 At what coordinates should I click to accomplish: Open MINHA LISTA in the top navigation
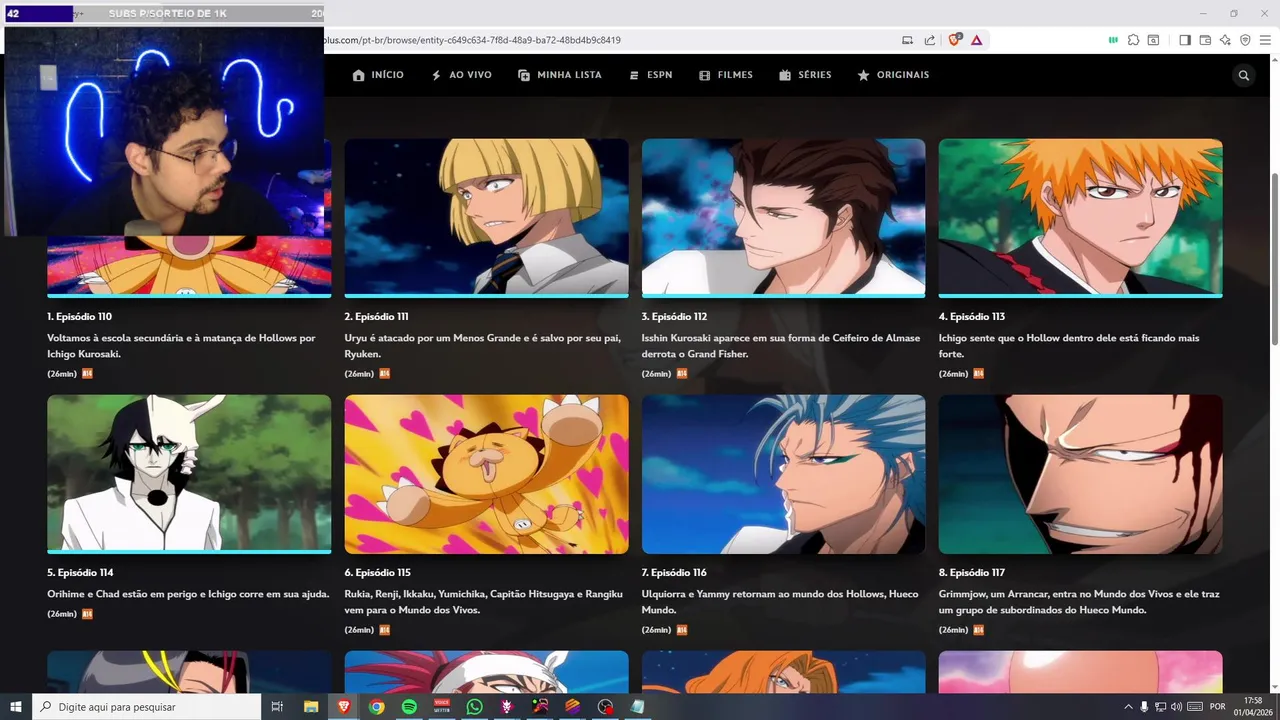[x=560, y=75]
